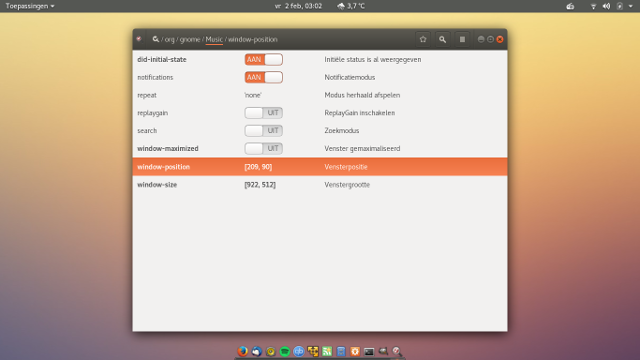Click description 'Modus herhaald afspelen'
The height and width of the screenshot is (360, 640).
point(362,95)
